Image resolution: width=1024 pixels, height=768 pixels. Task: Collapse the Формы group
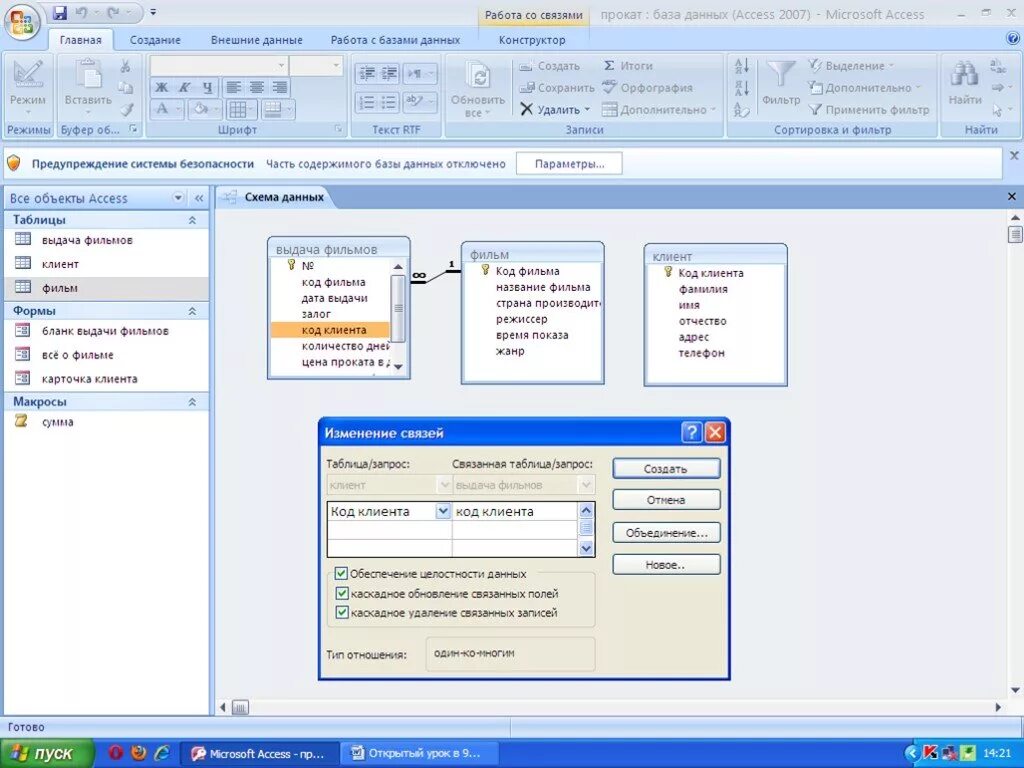[192, 312]
